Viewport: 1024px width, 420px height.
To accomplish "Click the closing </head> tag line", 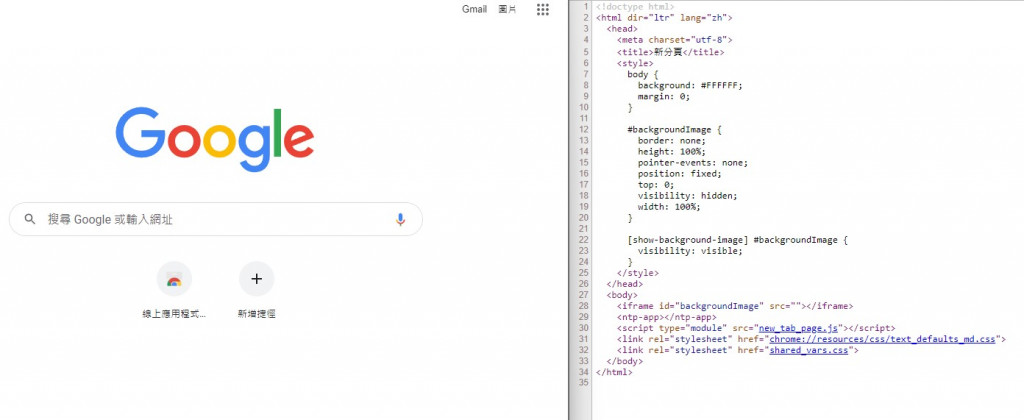I will 624,284.
